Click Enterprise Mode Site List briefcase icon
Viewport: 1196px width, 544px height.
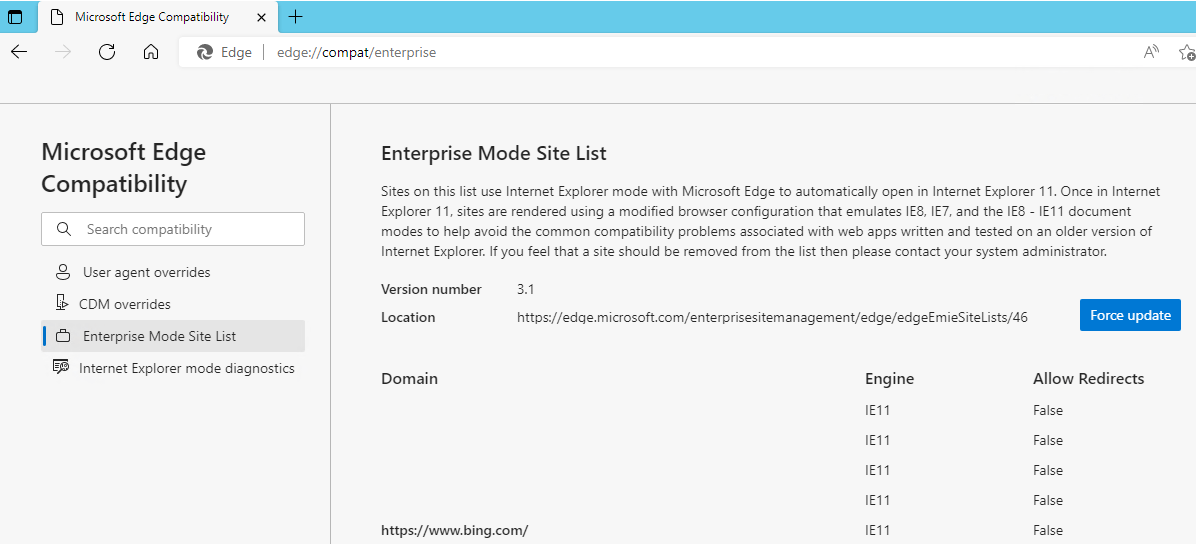[63, 336]
